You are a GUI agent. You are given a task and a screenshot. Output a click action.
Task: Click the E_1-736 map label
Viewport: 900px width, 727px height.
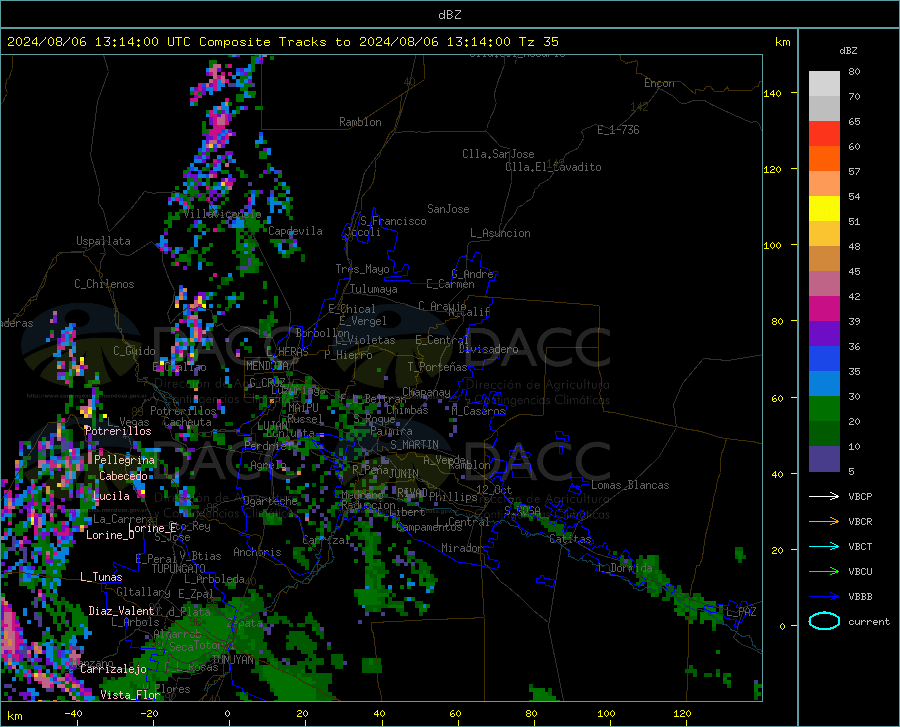click(618, 130)
